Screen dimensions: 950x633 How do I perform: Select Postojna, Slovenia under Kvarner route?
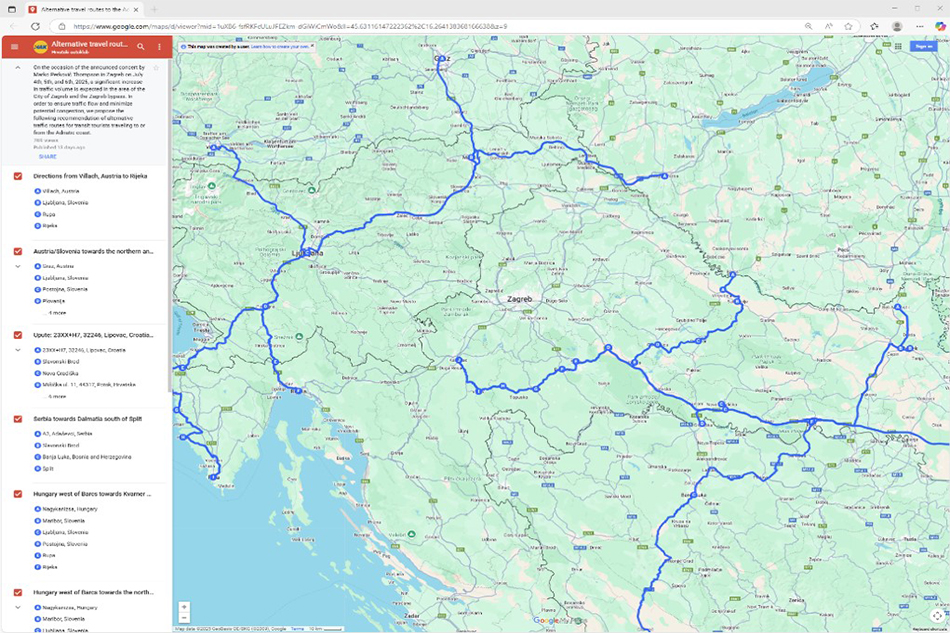point(65,544)
